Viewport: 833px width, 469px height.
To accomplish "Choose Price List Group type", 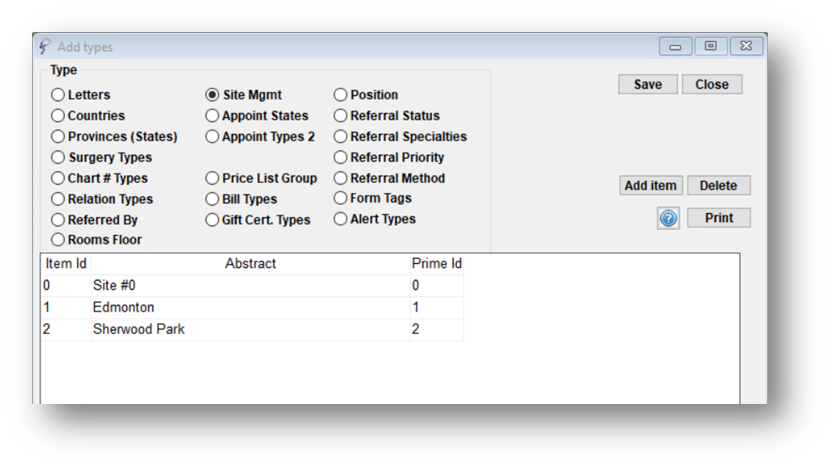I will coord(212,178).
